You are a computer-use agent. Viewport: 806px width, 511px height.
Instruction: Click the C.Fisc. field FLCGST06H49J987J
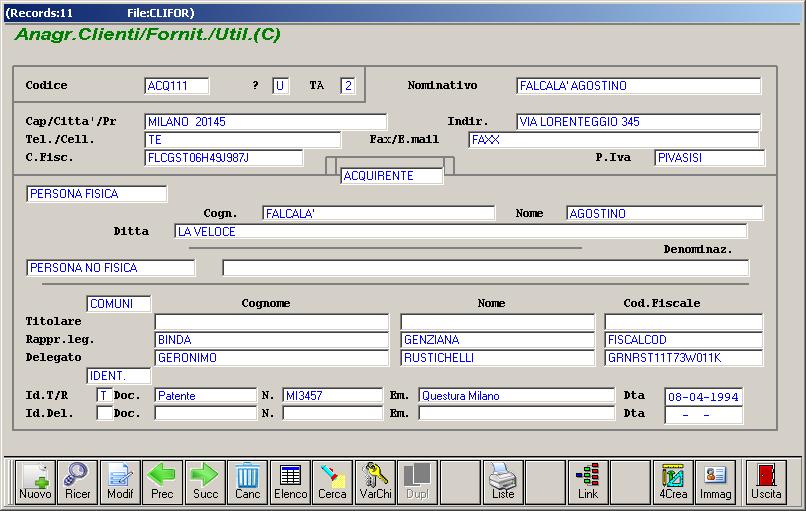point(224,158)
